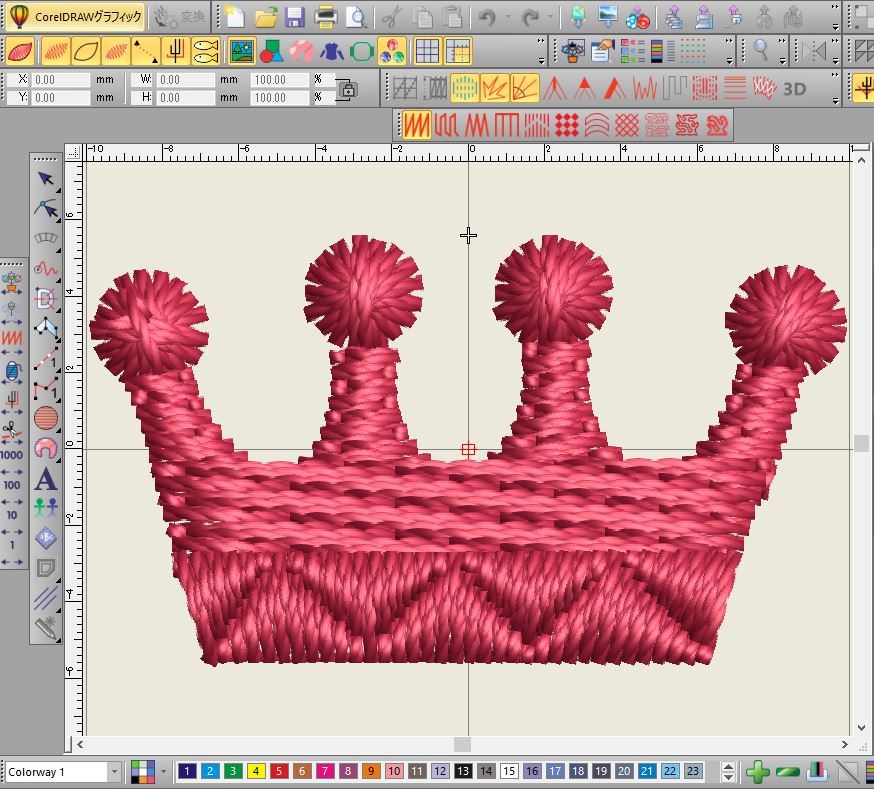Switch to CorelDRAW Graphics mode
The image size is (874, 789).
[76, 17]
